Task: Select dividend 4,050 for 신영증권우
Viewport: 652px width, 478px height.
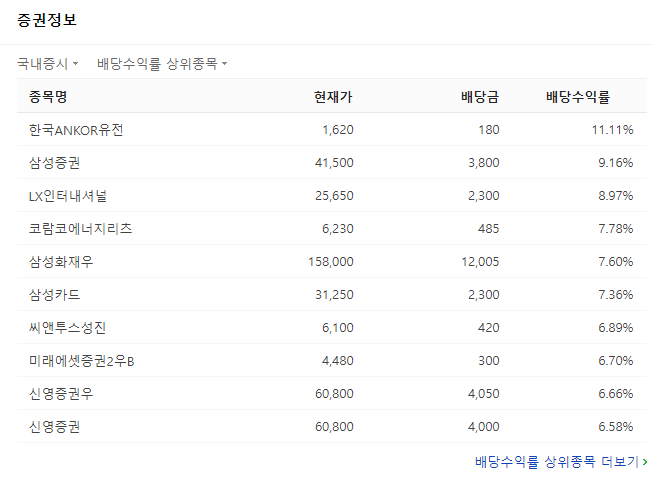Action: tap(484, 394)
